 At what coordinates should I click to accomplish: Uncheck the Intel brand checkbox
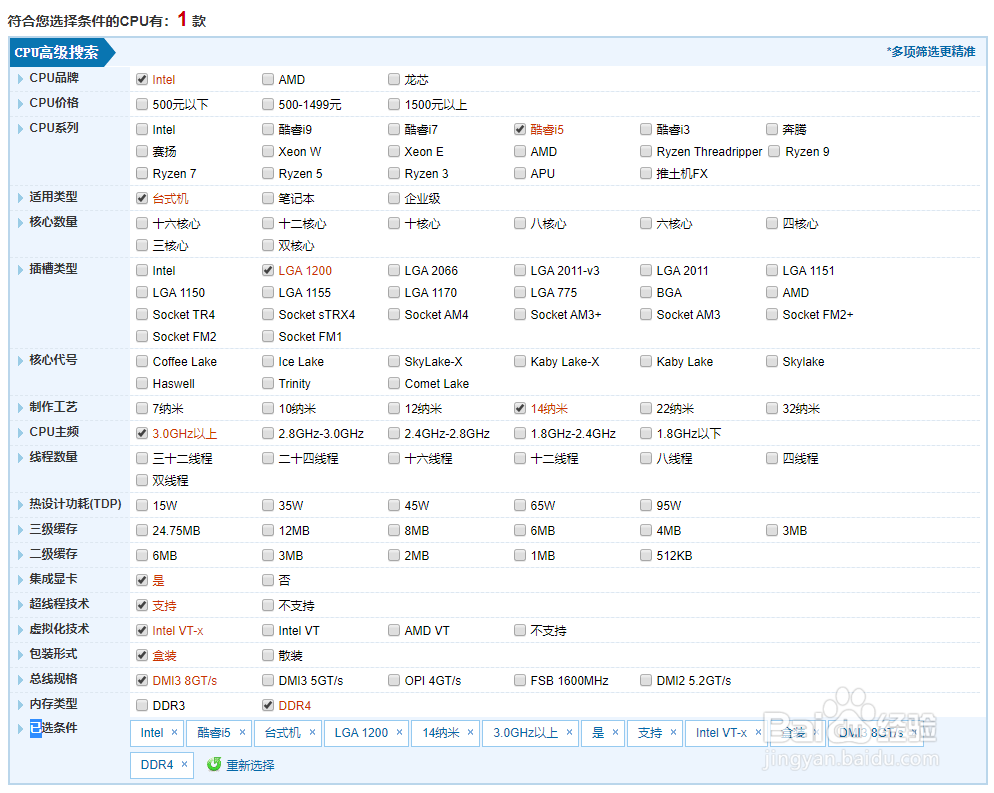(x=142, y=79)
